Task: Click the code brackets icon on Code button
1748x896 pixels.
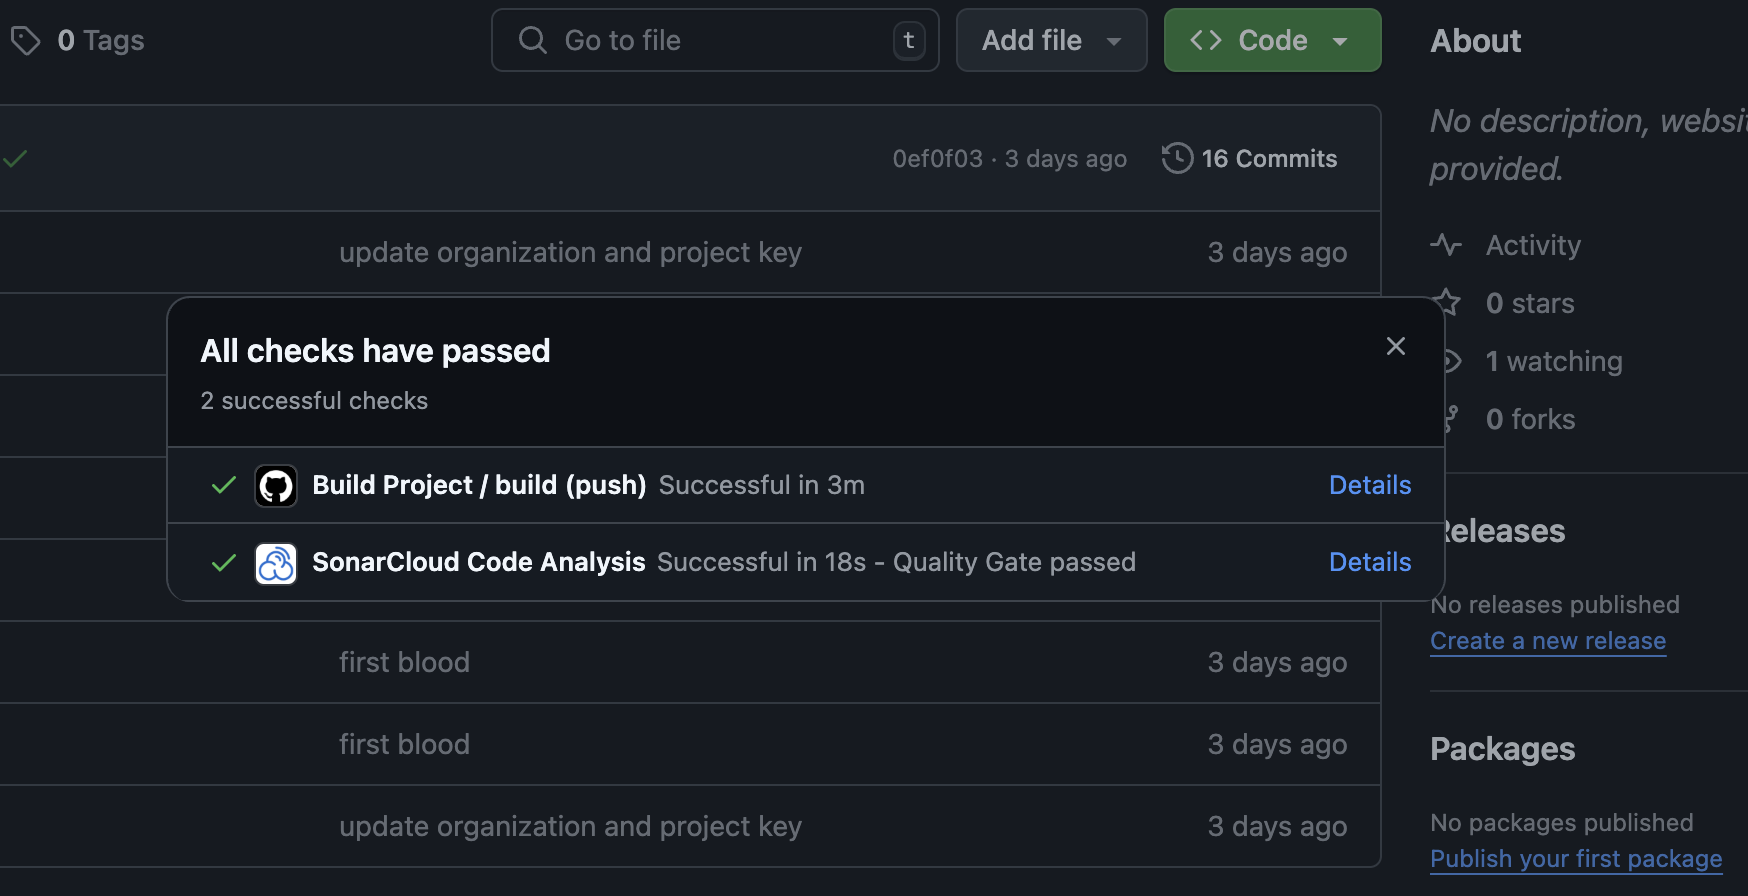Action: point(1206,40)
